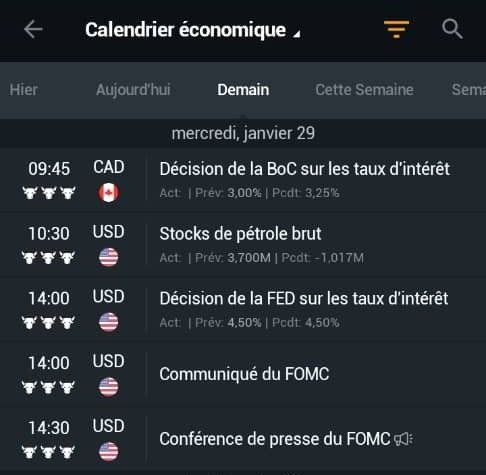Viewport: 486px width, 475px height.
Task: Tap the back arrow icon
Action: pos(33,29)
